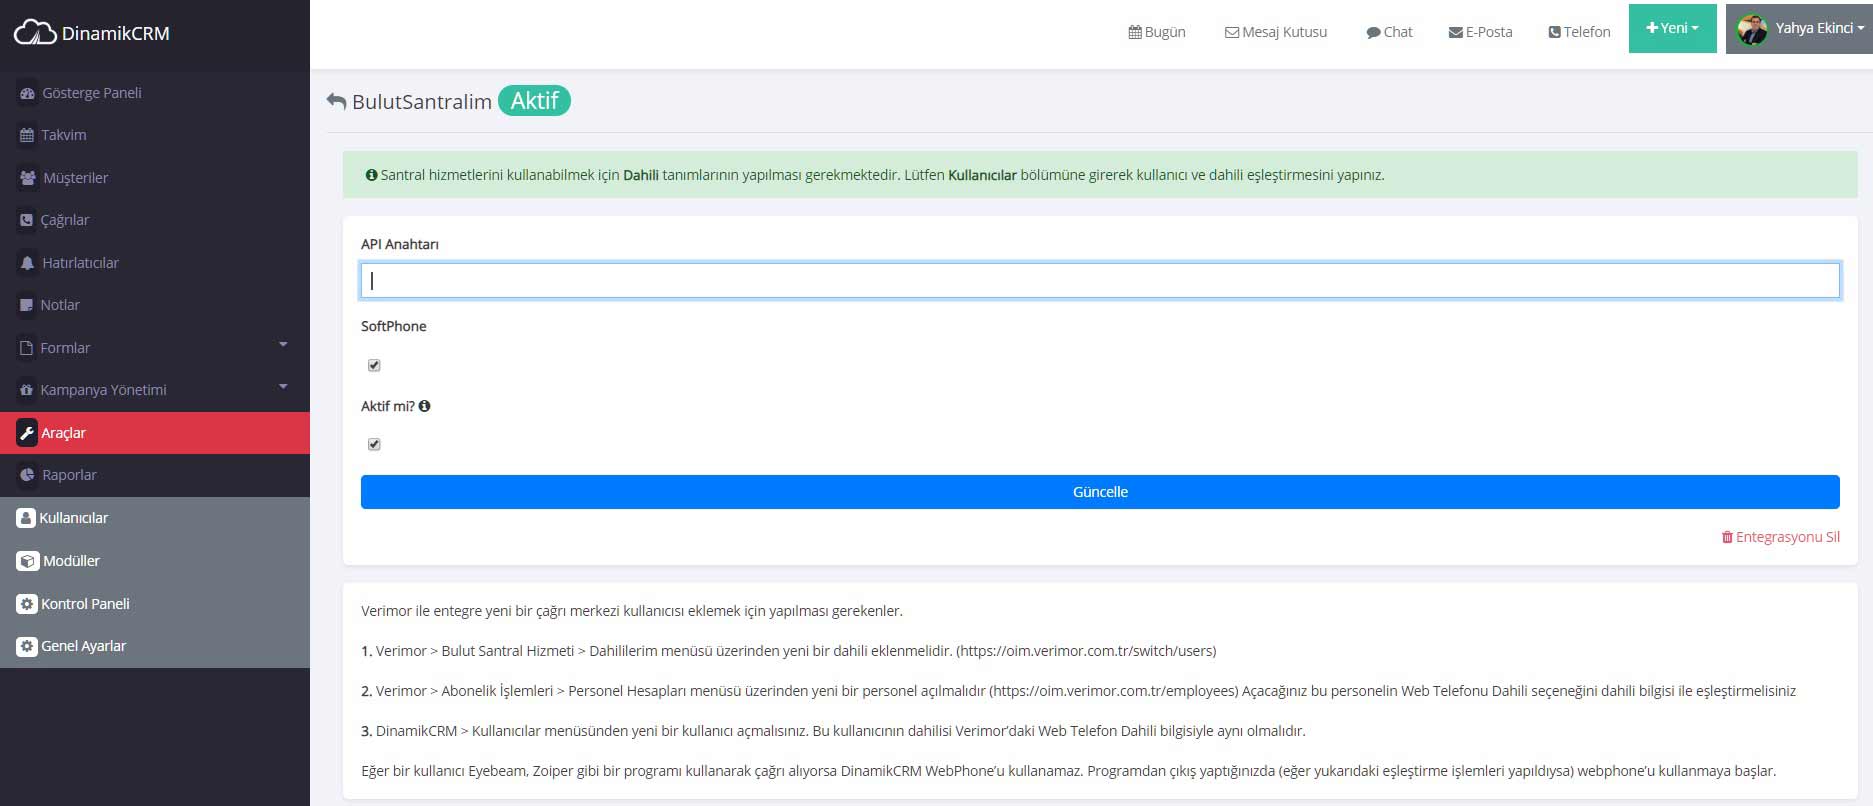Click the Kampanya Yönetimi gift icon
The width and height of the screenshot is (1873, 806).
tap(27, 390)
